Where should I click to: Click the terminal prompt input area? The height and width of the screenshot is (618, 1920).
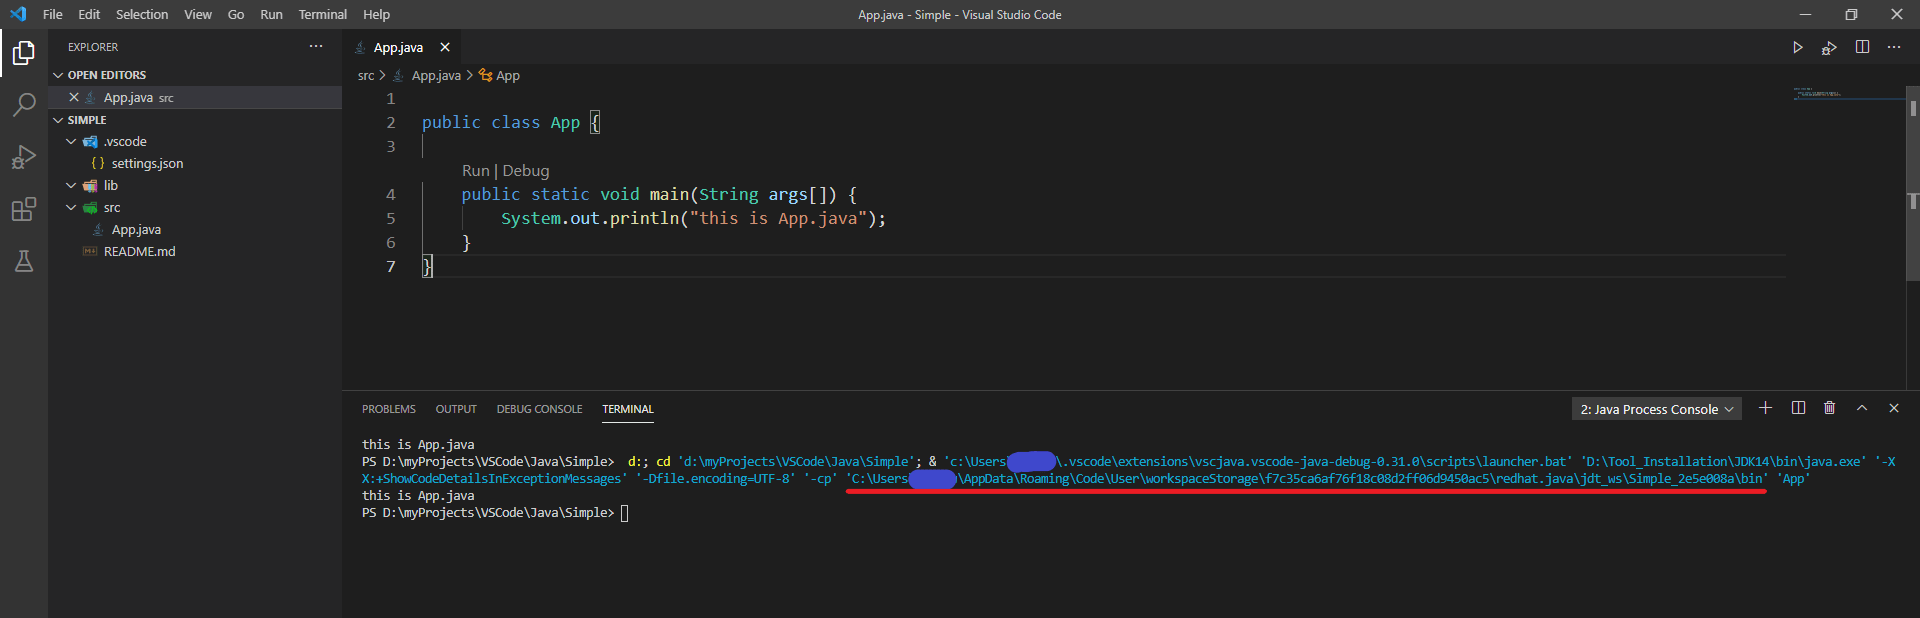click(x=624, y=513)
